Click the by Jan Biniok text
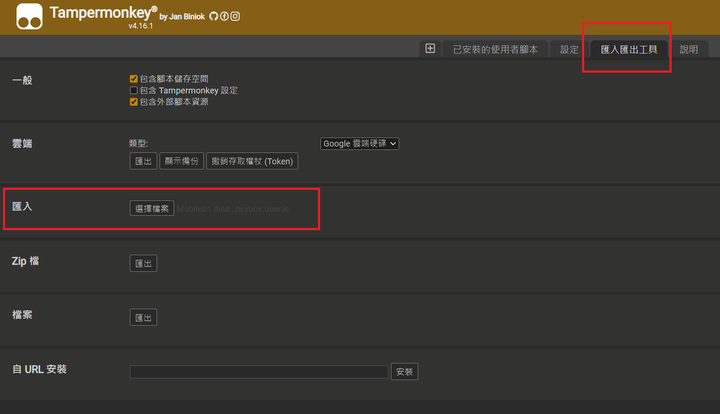Viewport: 720px width, 414px height. tap(182, 17)
